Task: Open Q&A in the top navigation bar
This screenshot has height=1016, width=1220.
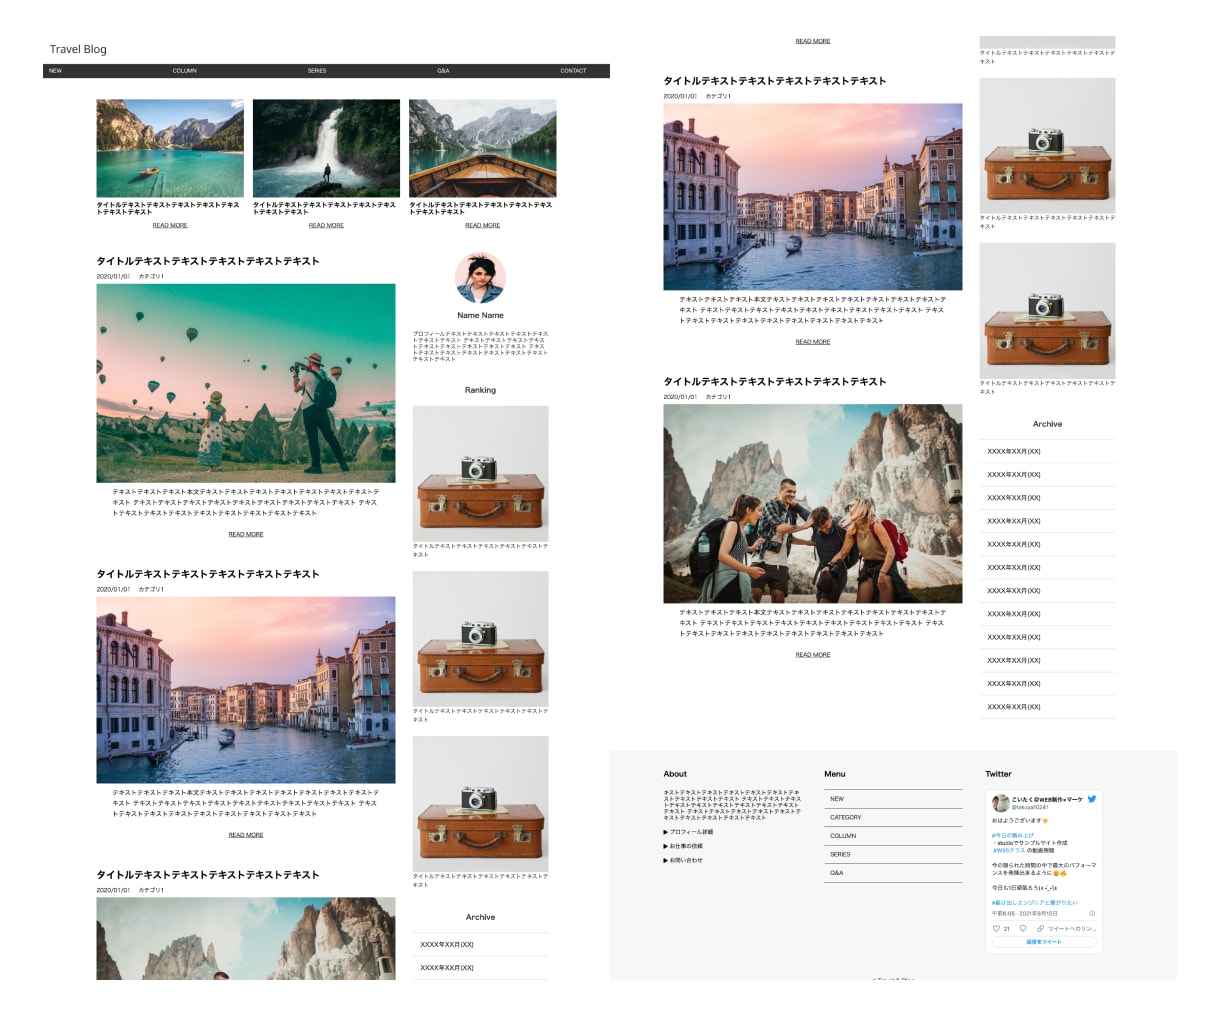Action: pos(443,71)
